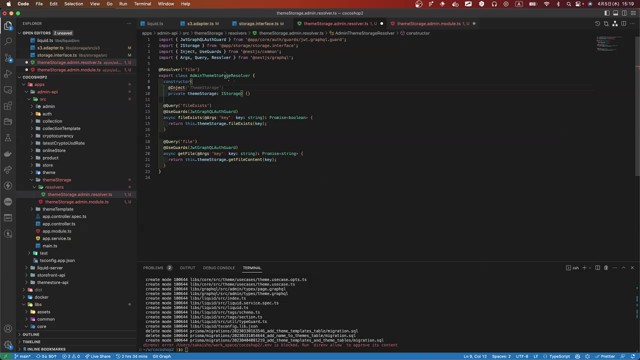Screen dimensions: 640x360
Task: Toggle the bottom panel layout button
Action: click(x=616, y=13)
